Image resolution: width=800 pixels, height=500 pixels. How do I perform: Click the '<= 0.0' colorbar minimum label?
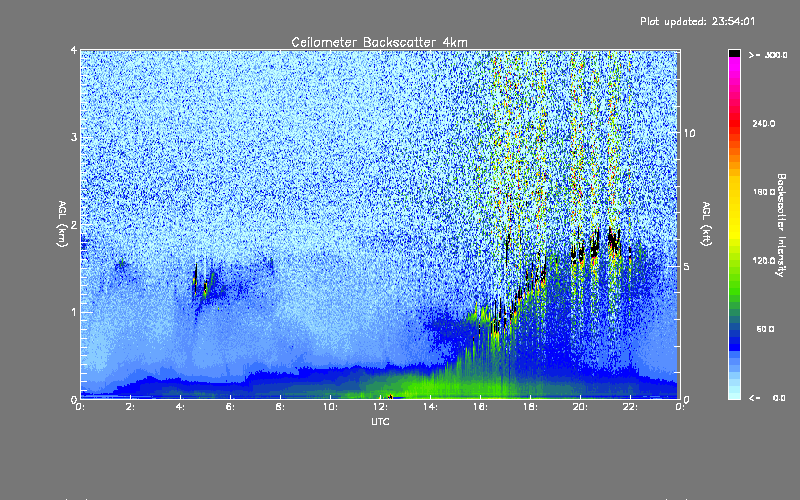(767, 398)
